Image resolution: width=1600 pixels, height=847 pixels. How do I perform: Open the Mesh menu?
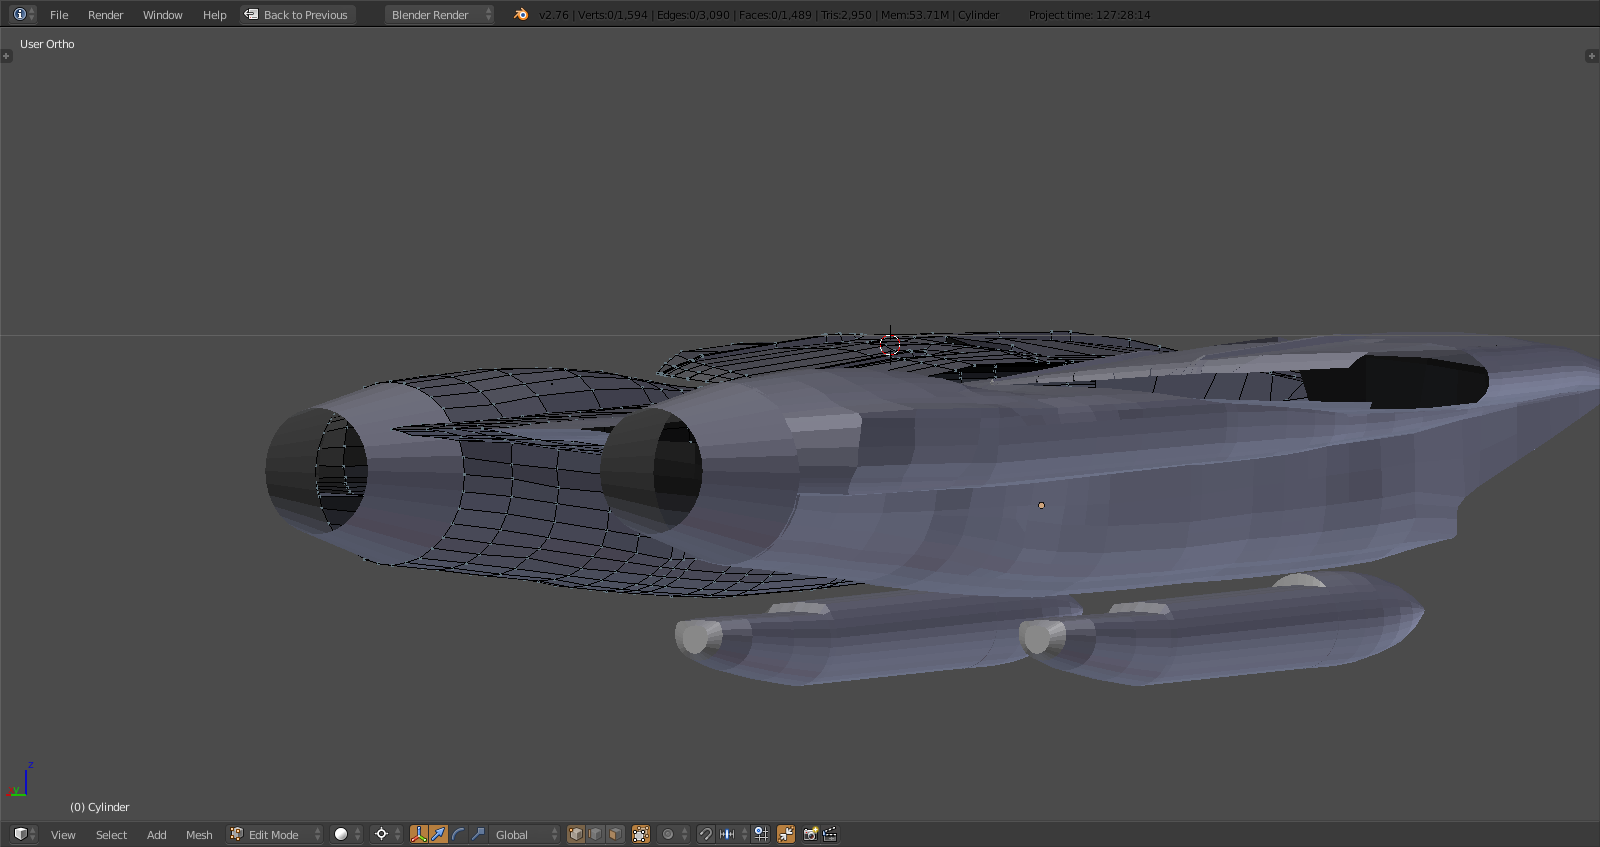(x=199, y=835)
